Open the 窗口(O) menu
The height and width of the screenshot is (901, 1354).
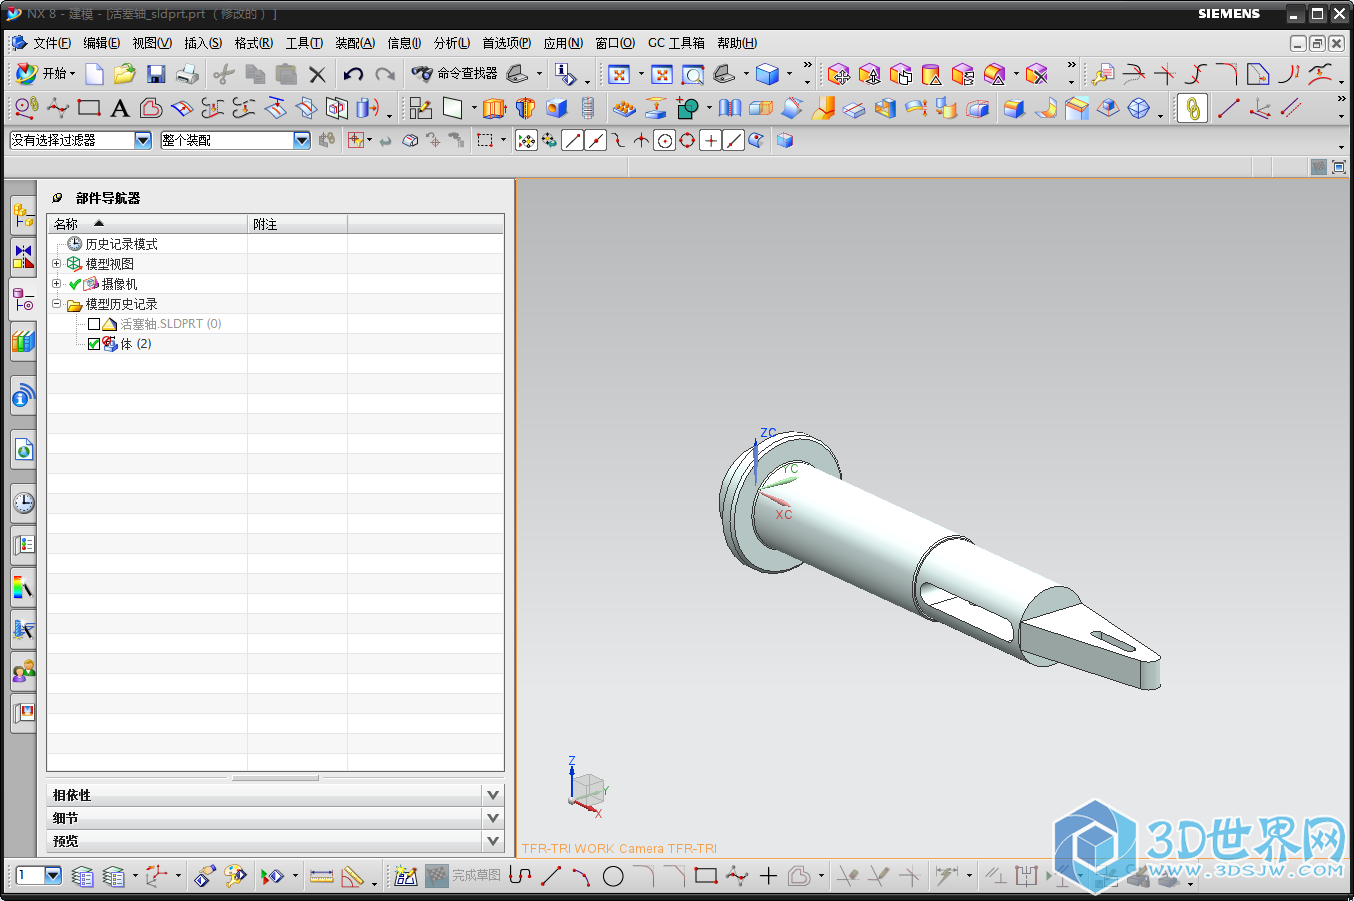point(615,43)
